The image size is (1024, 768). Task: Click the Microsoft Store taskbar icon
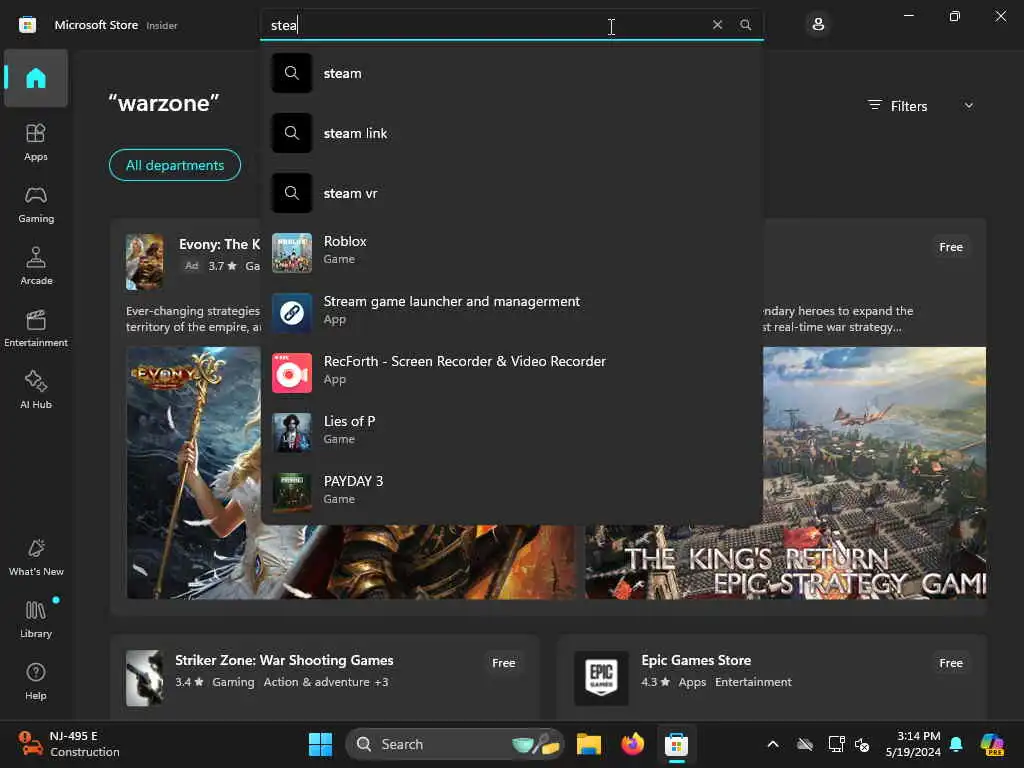pyautogui.click(x=677, y=744)
